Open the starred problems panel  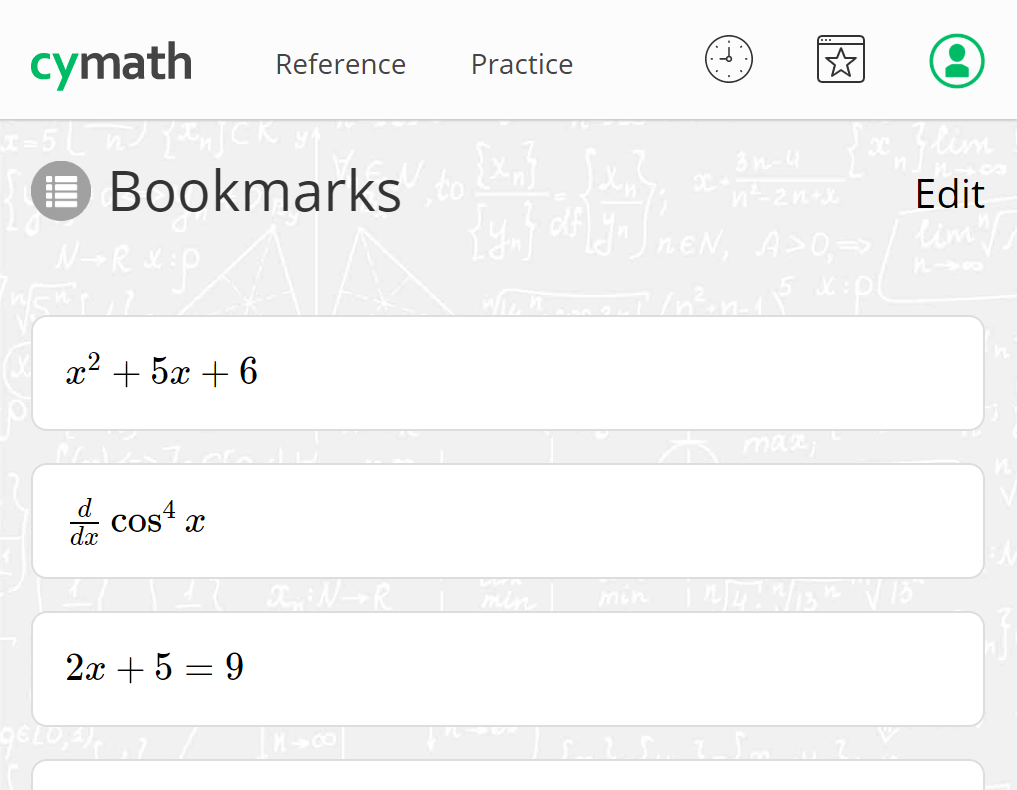tap(840, 59)
